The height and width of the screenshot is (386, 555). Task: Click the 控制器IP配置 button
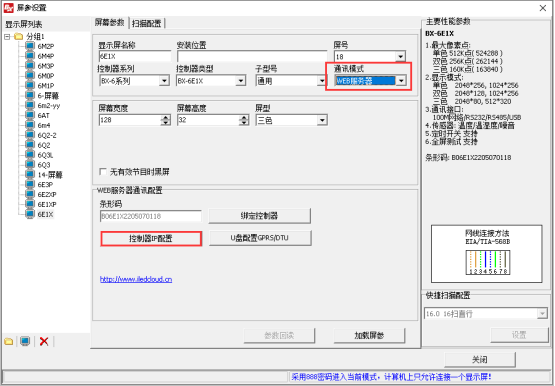coord(151,238)
